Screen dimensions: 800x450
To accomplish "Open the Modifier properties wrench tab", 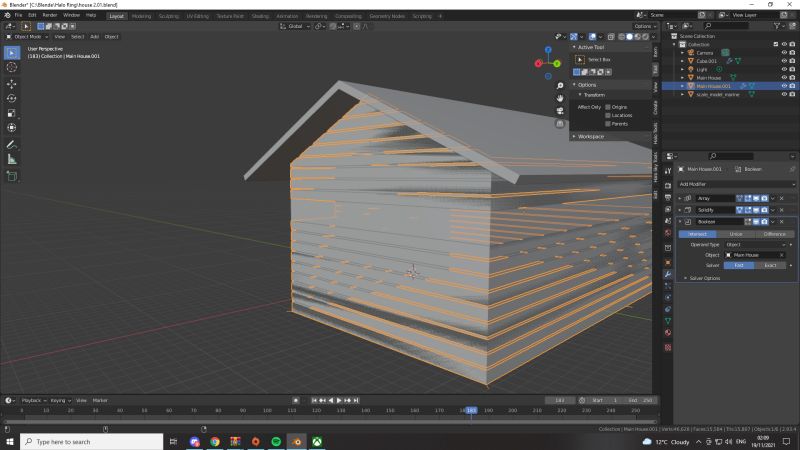I will pyautogui.click(x=668, y=274).
